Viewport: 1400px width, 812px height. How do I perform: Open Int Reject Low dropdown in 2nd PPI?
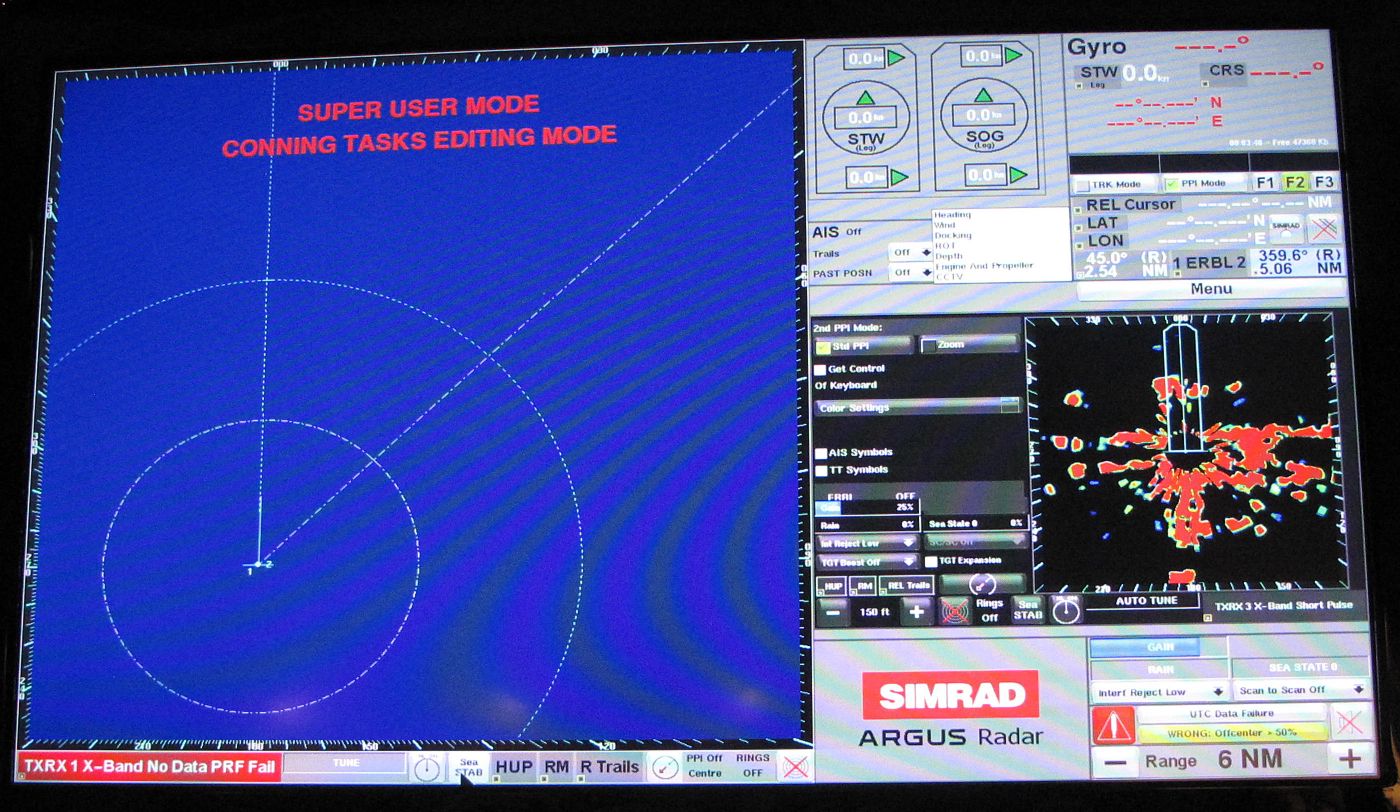point(867,543)
